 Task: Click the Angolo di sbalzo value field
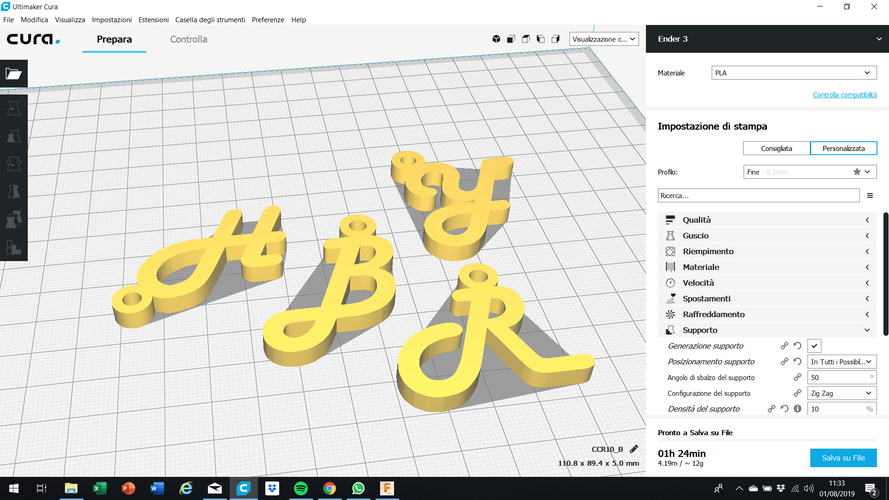[x=841, y=378]
